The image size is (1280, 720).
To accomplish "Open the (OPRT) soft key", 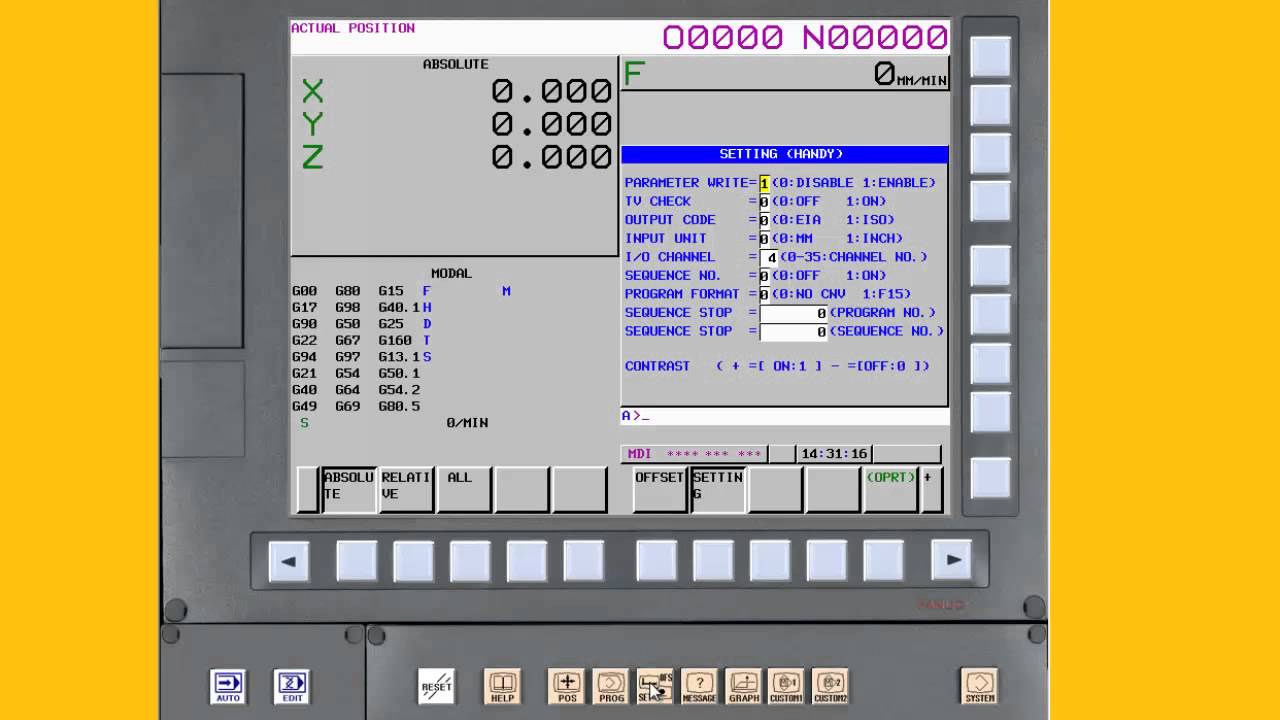I will [891, 489].
